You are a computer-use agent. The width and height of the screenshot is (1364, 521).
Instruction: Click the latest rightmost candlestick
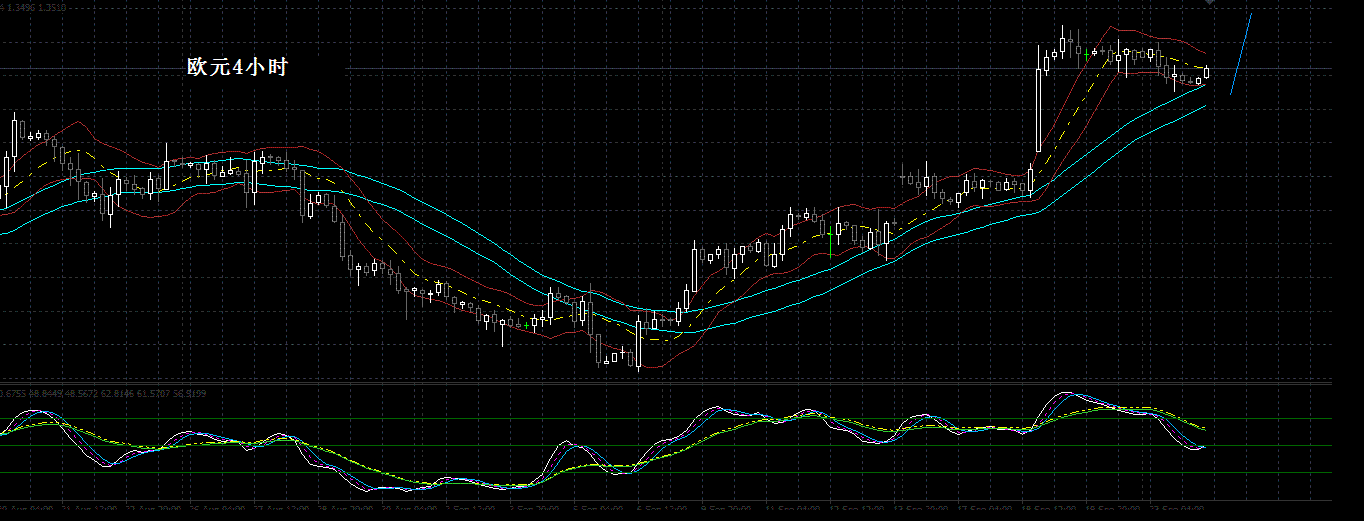(x=1207, y=73)
